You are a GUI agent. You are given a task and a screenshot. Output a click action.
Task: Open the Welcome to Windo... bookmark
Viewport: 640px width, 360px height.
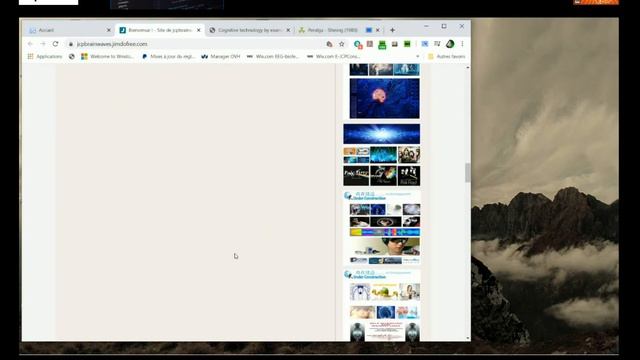click(x=107, y=56)
